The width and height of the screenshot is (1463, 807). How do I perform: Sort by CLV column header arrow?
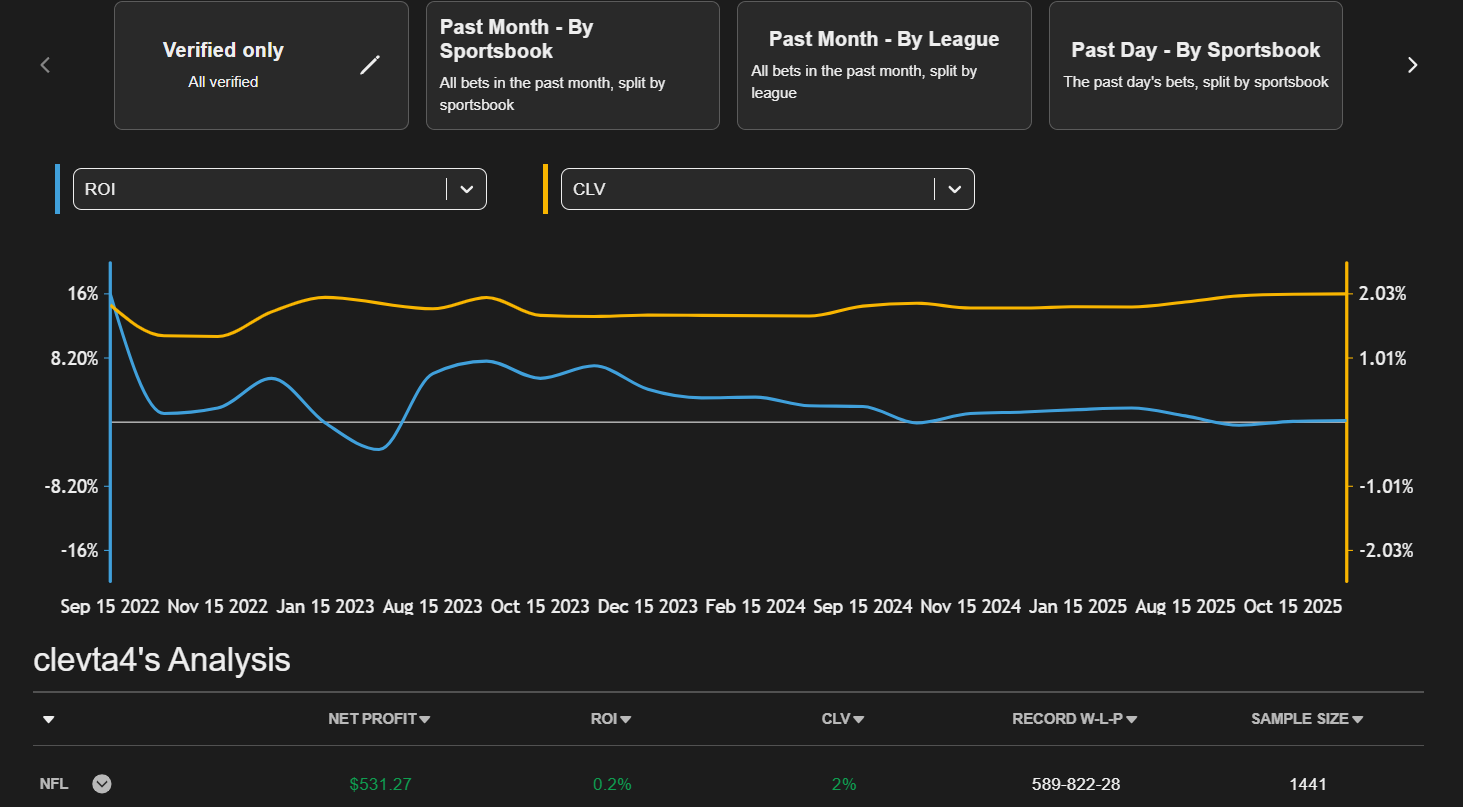point(859,719)
